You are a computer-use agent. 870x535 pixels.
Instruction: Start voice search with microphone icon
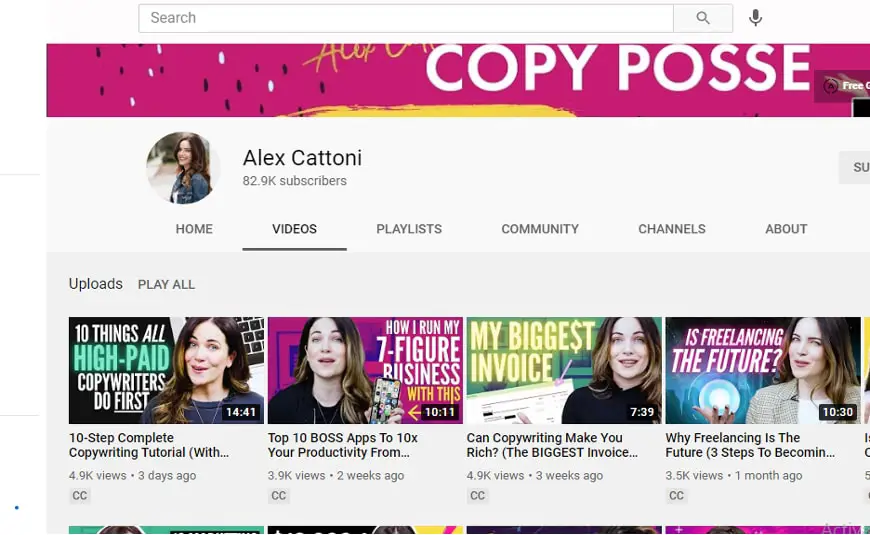(755, 18)
